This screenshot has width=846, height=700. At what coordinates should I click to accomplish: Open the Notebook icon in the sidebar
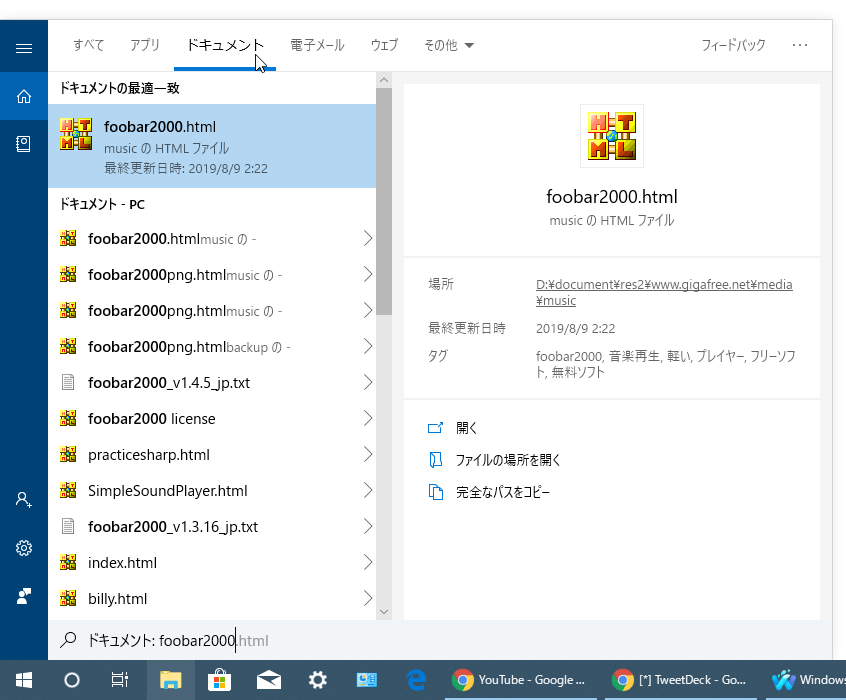pos(24,144)
